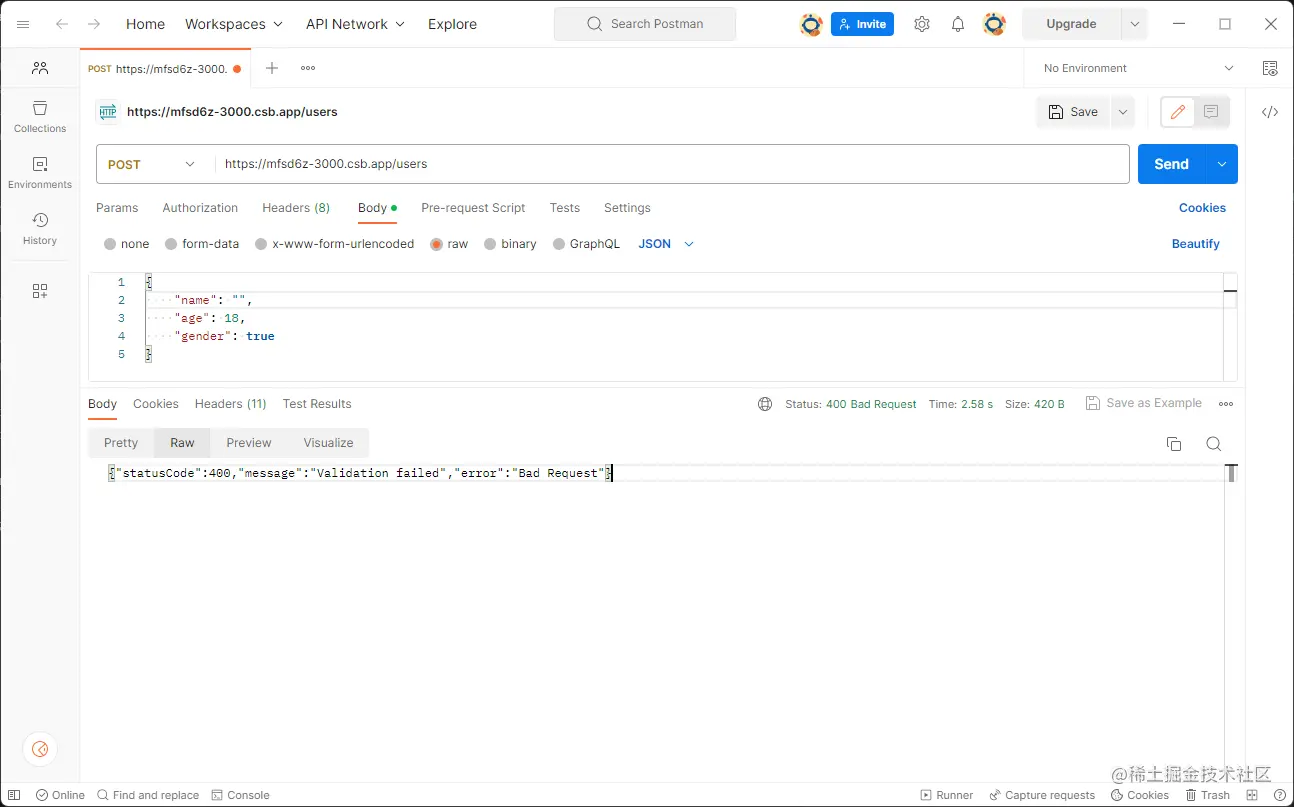
Task: Toggle the sidebar icon in status bar
Action: [14, 795]
